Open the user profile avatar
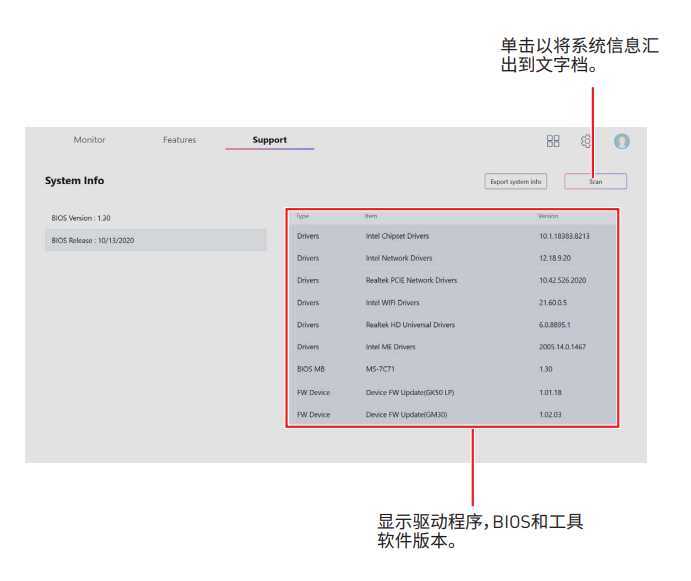The width and height of the screenshot is (691, 581). tap(621, 141)
